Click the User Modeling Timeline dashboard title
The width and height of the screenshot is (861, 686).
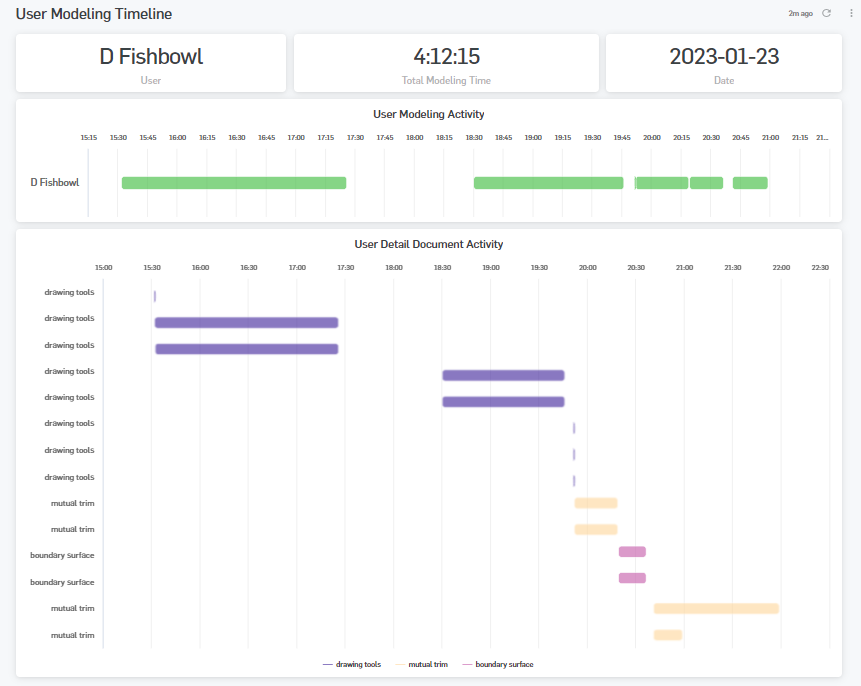[x=93, y=14]
